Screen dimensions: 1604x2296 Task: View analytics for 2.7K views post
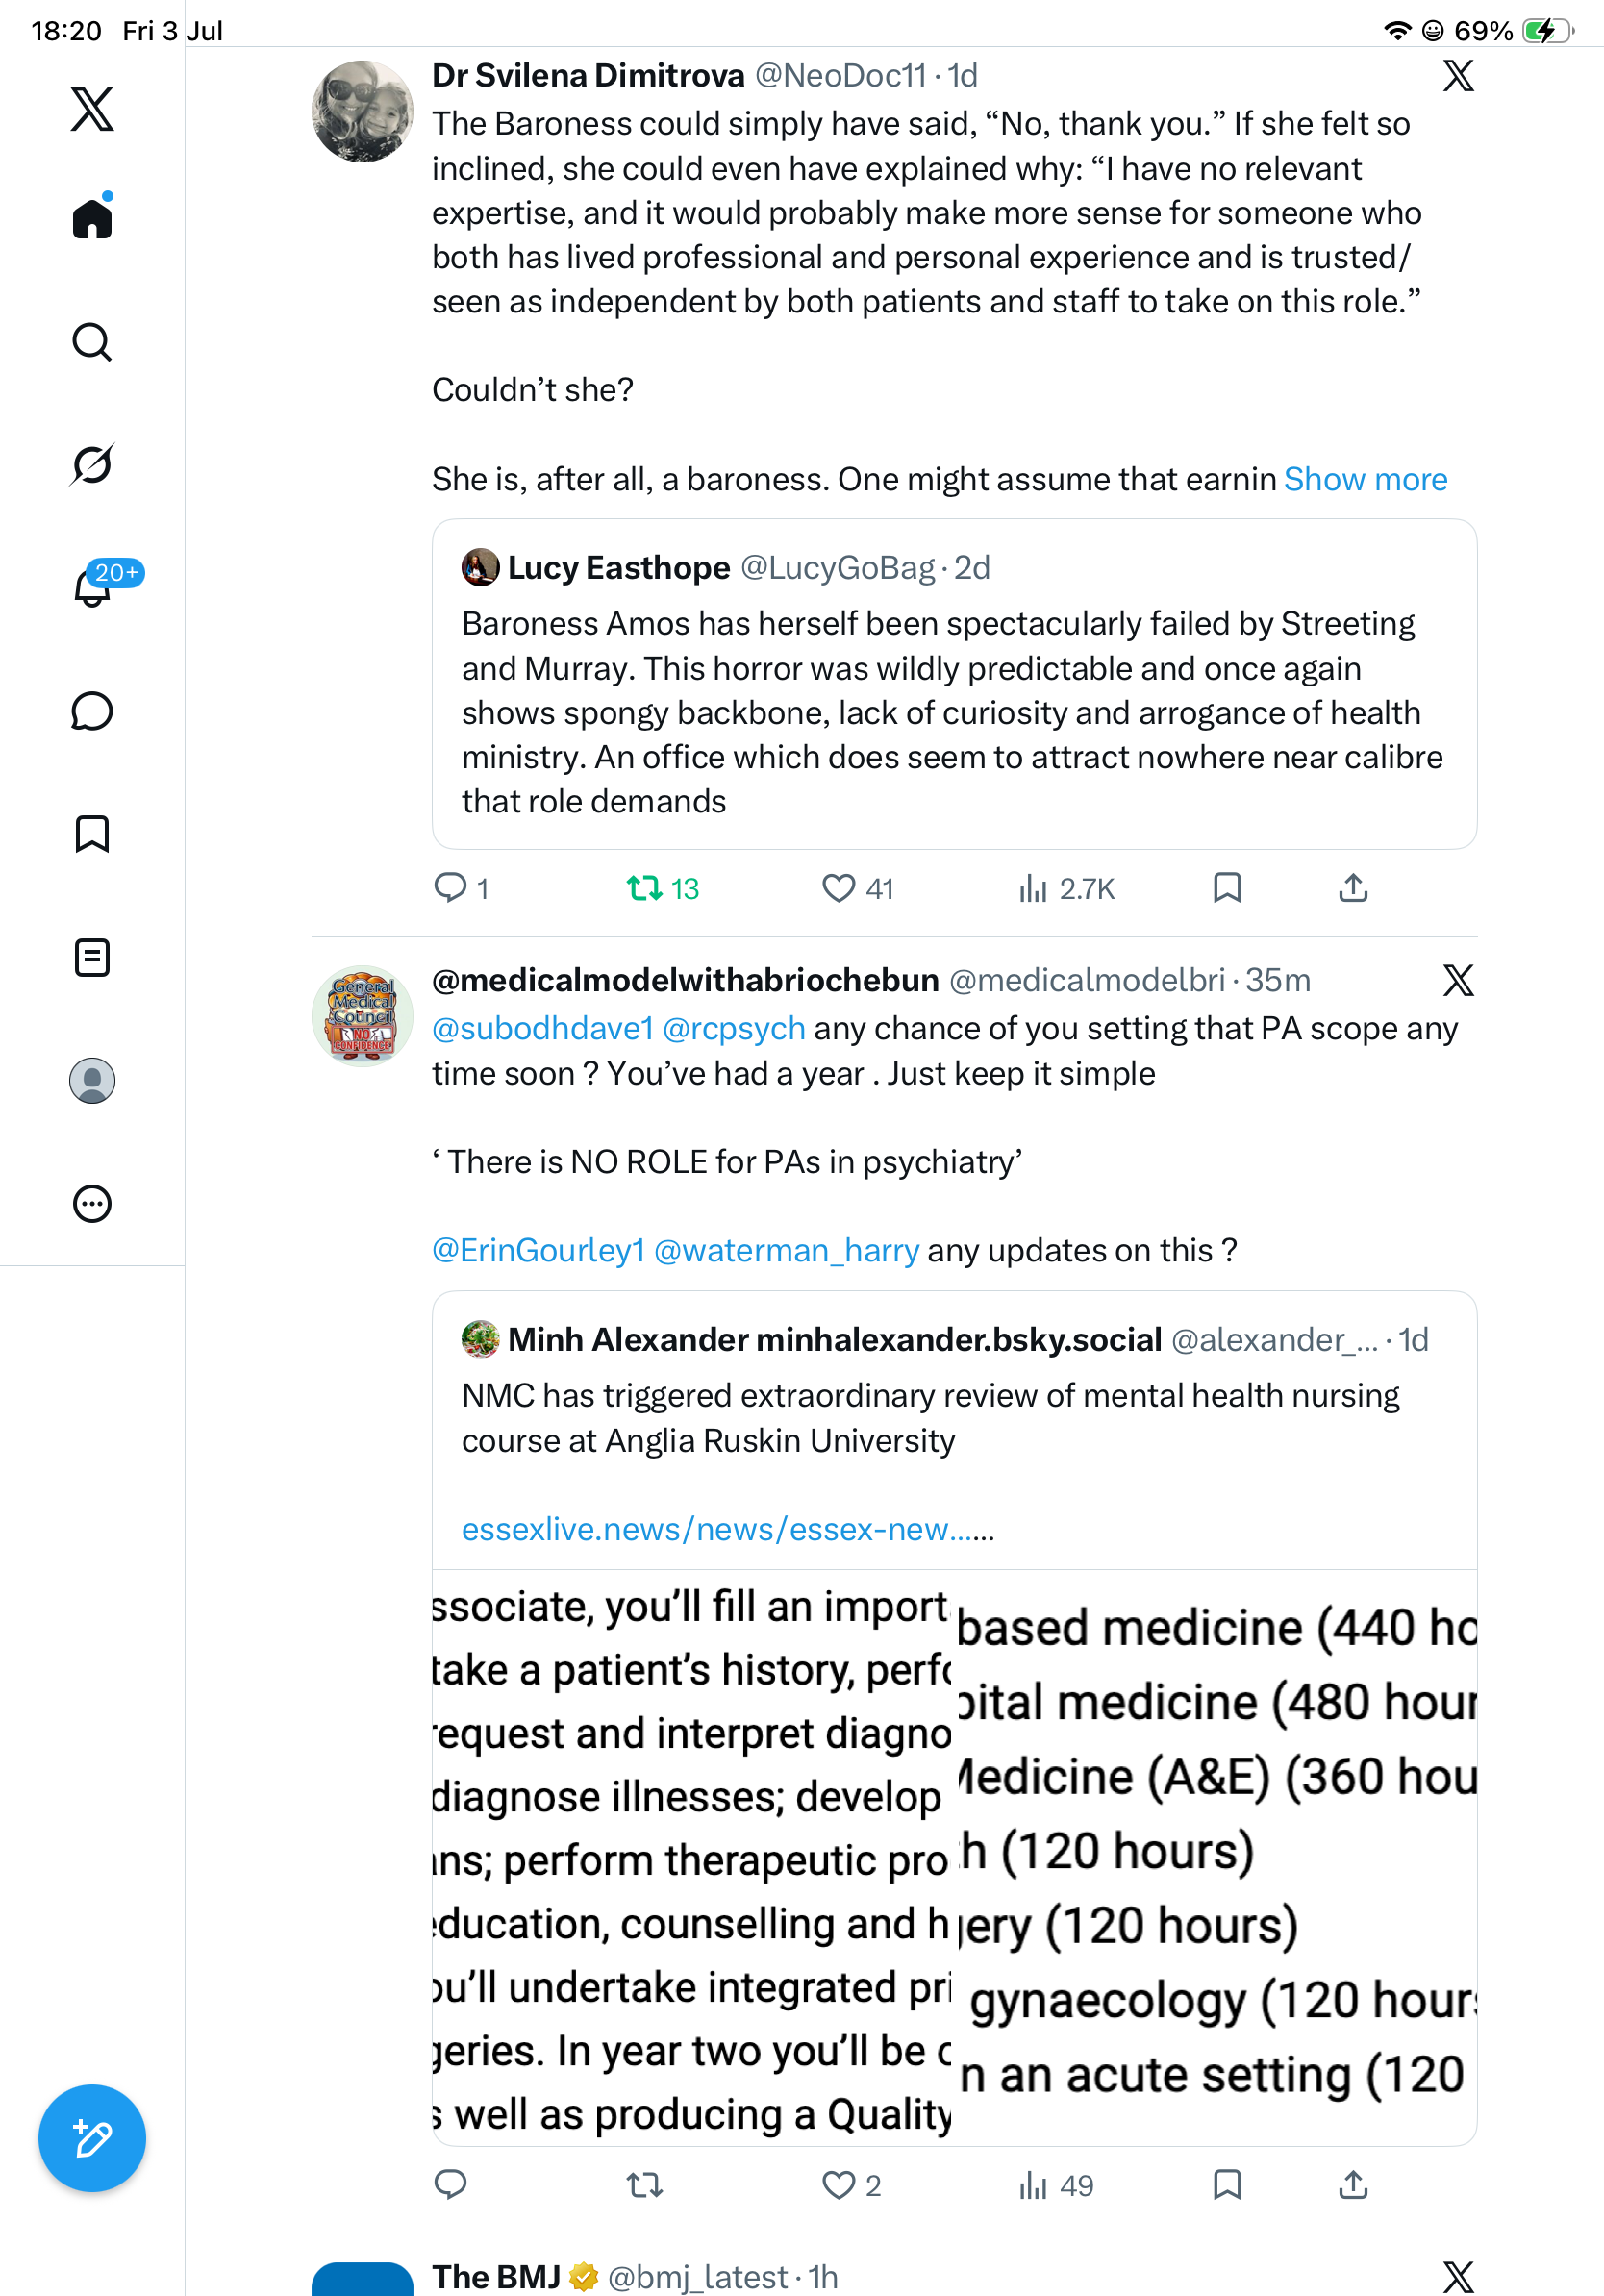pyautogui.click(x=1066, y=888)
